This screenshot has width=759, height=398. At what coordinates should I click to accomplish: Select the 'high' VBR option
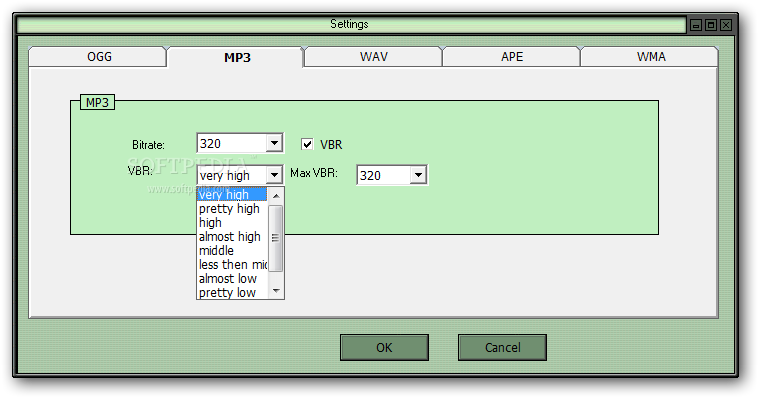[x=232, y=223]
